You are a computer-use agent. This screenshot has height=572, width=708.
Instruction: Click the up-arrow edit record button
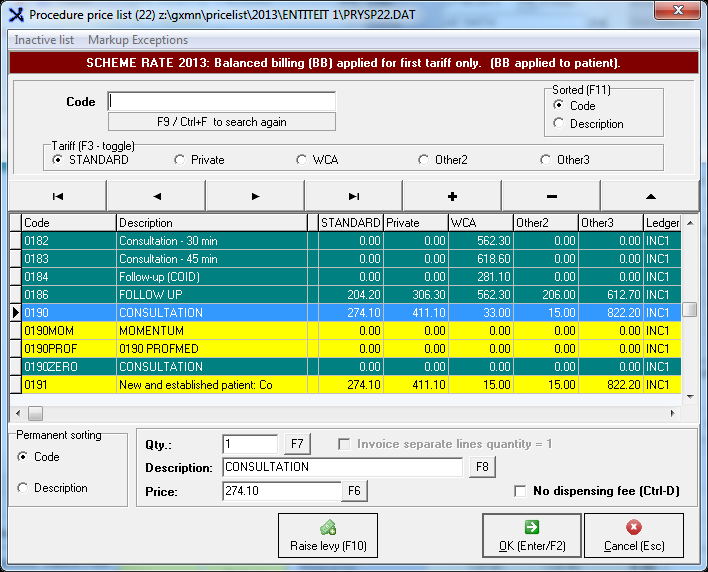649,196
